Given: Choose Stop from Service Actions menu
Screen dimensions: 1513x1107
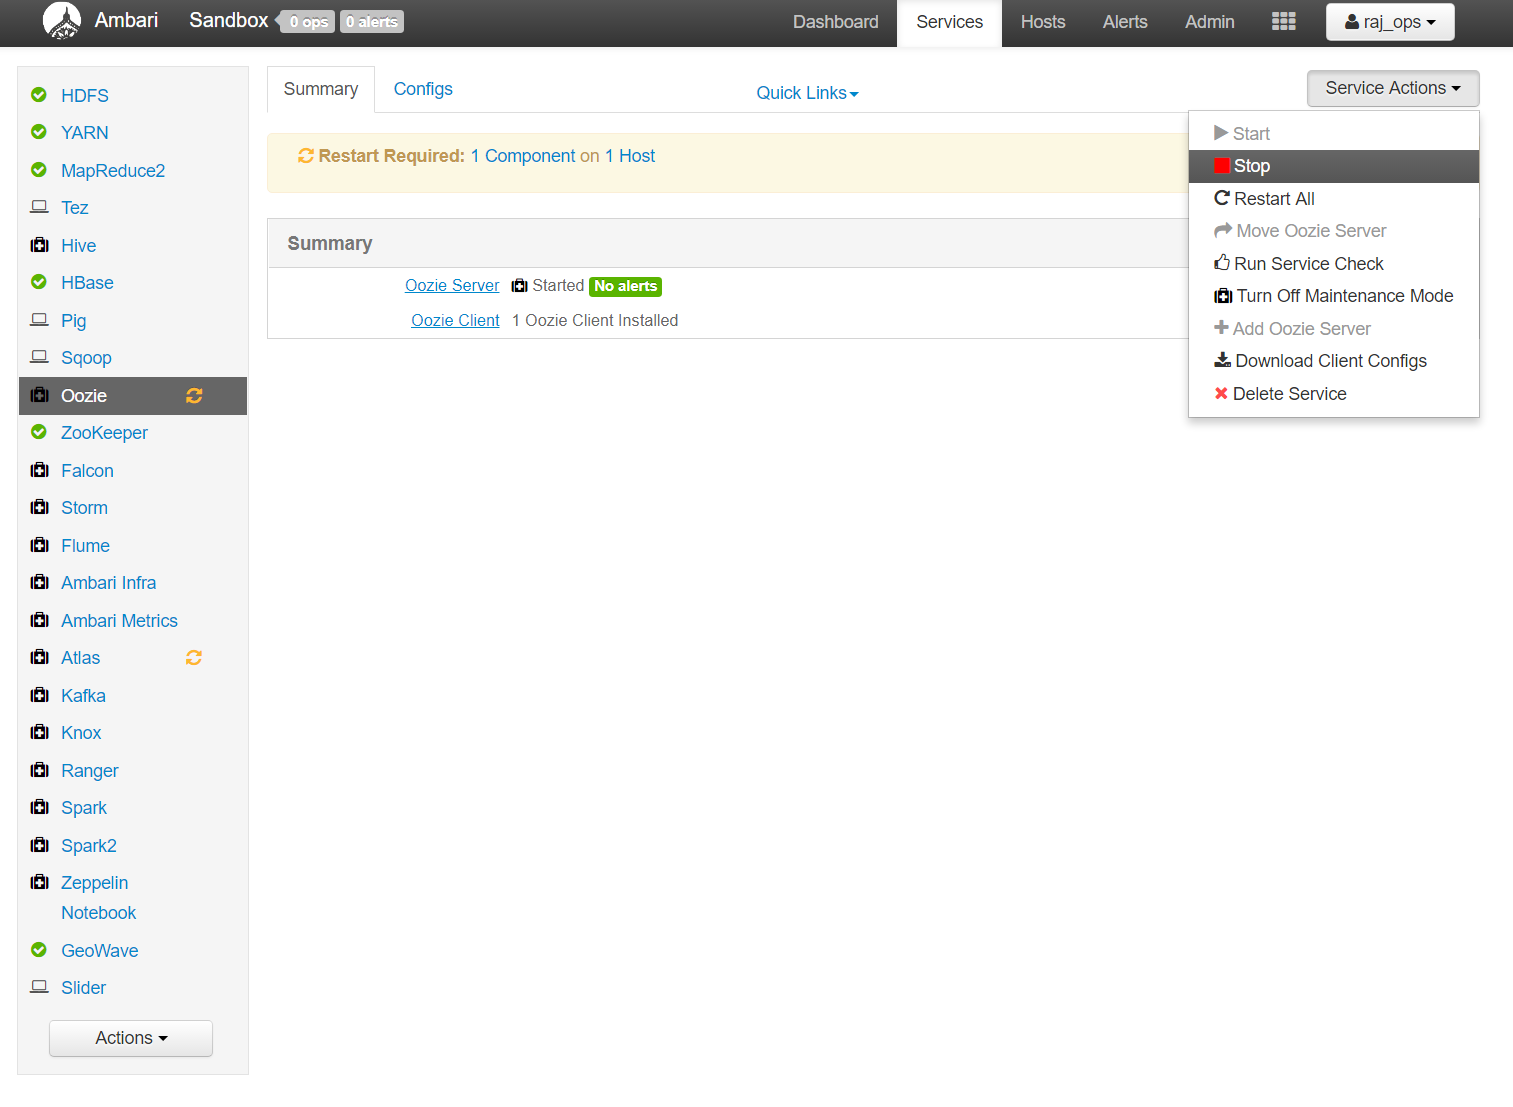Looking at the screenshot, I should [x=1334, y=166].
